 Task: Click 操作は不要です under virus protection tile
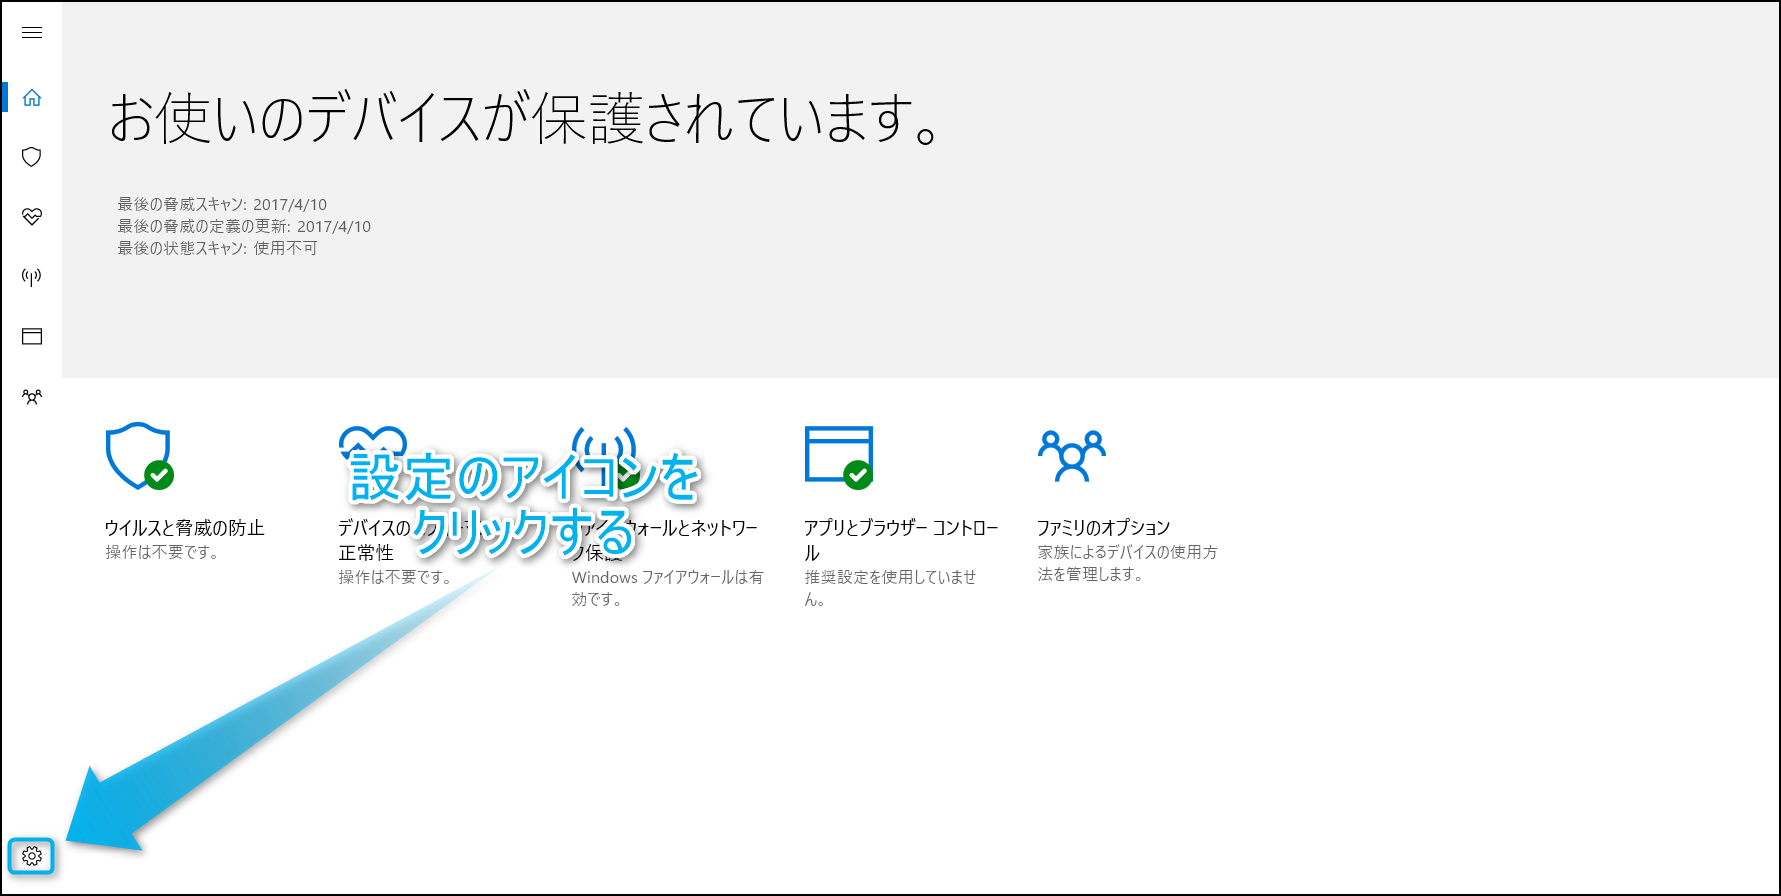click(x=163, y=552)
